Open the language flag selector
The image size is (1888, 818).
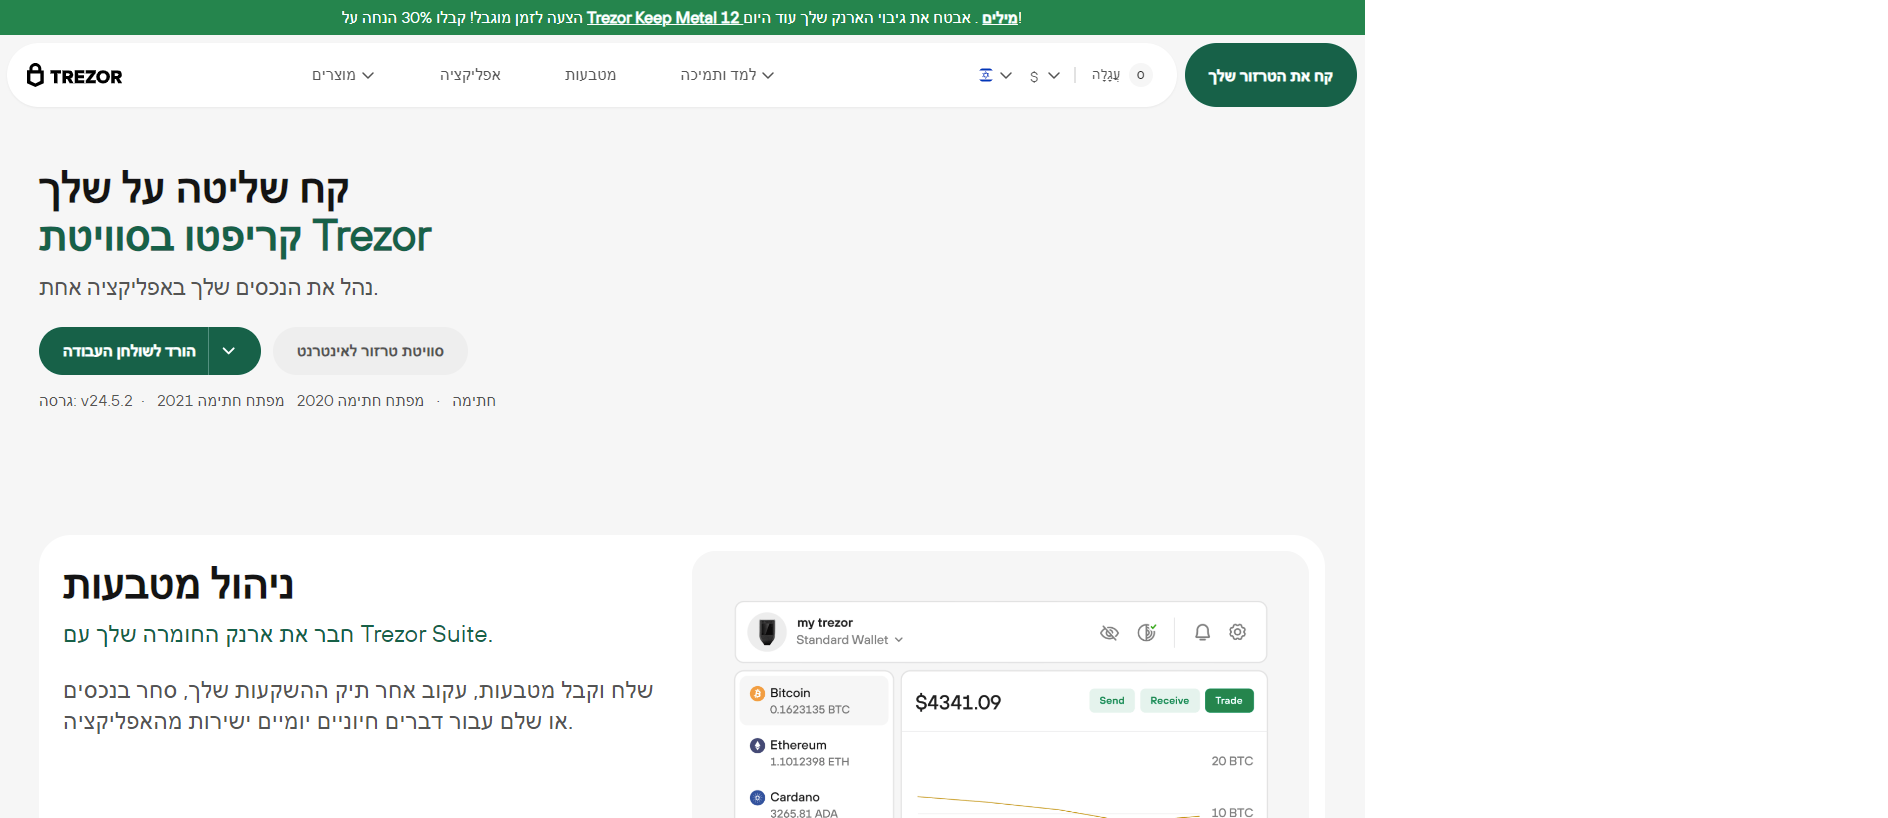(x=995, y=75)
